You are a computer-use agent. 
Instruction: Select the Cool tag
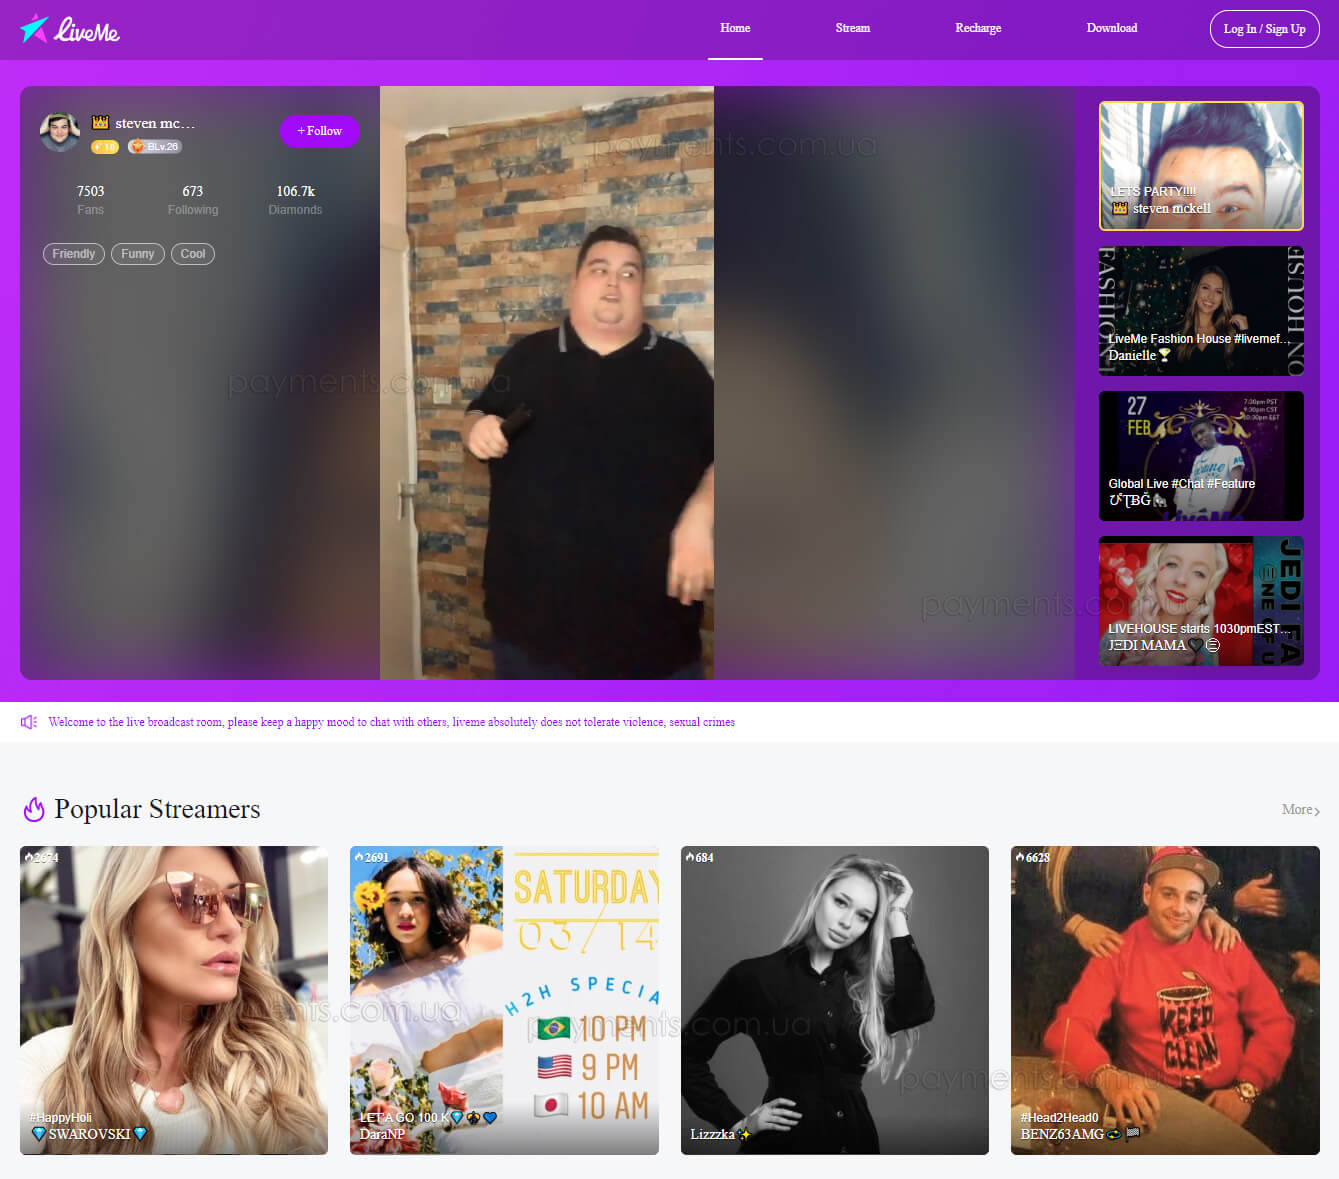pyautogui.click(x=193, y=254)
